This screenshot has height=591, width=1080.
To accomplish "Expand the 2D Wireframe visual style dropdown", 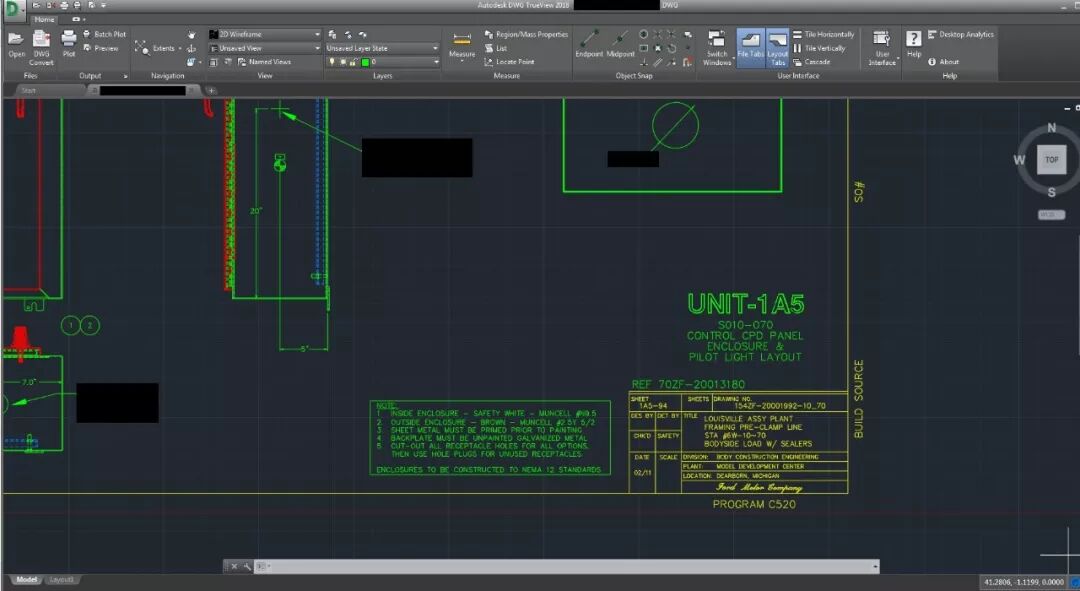I will [x=265, y=34].
